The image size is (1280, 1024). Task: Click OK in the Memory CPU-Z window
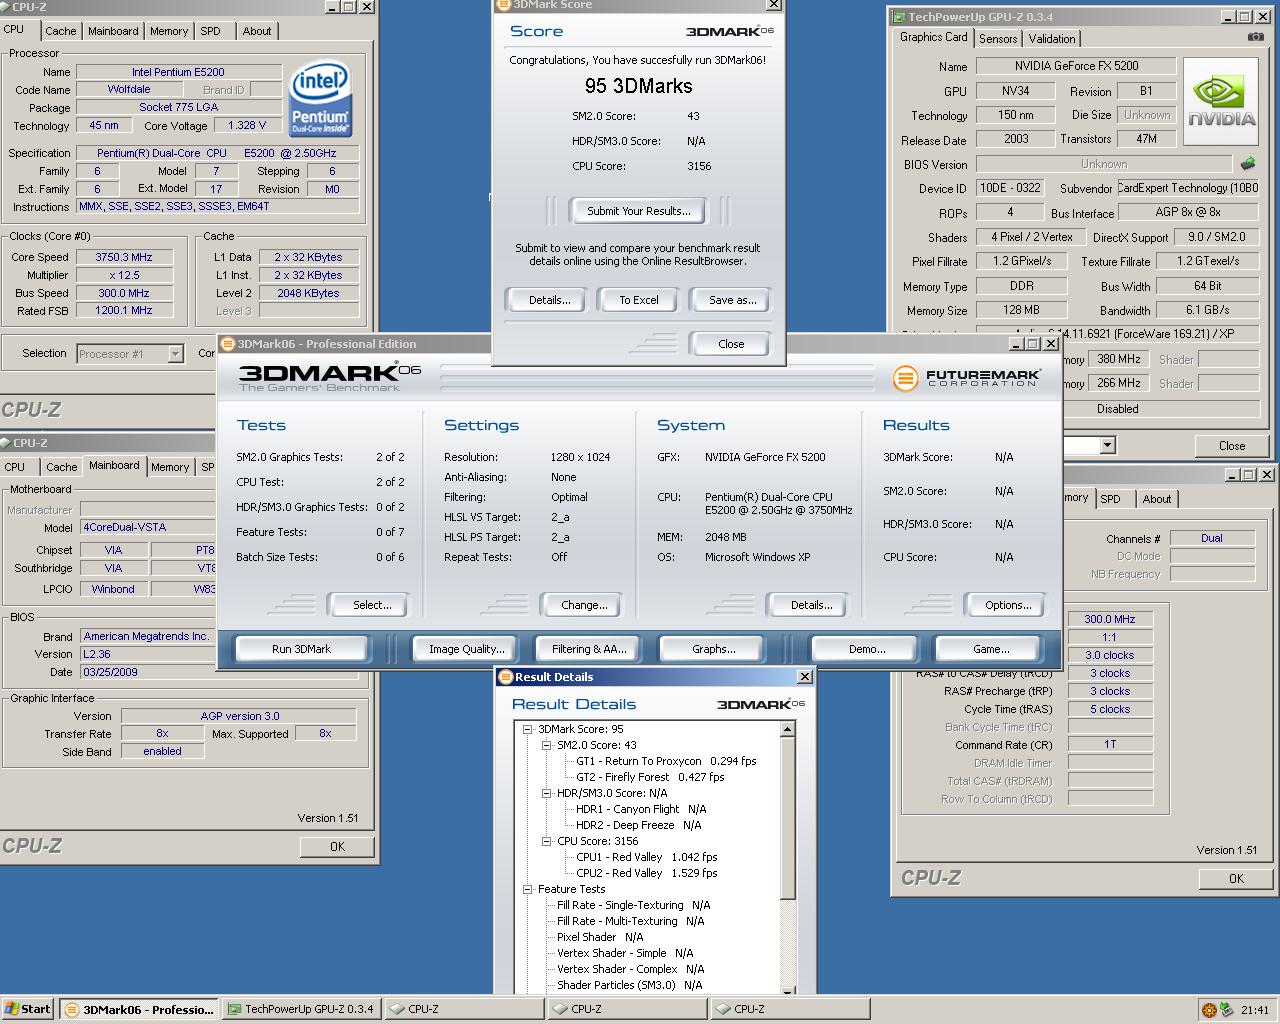(x=1236, y=879)
